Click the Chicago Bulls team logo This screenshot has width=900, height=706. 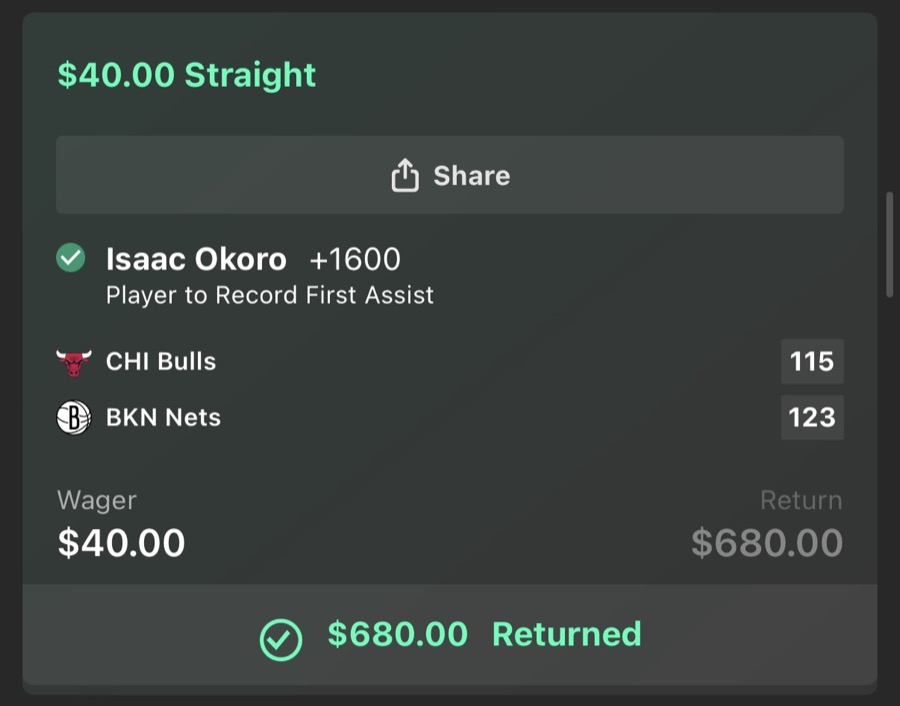point(73,361)
